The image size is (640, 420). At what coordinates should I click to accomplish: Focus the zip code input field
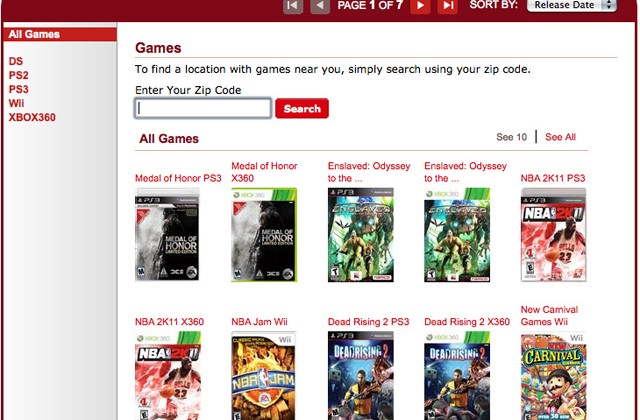click(x=203, y=108)
